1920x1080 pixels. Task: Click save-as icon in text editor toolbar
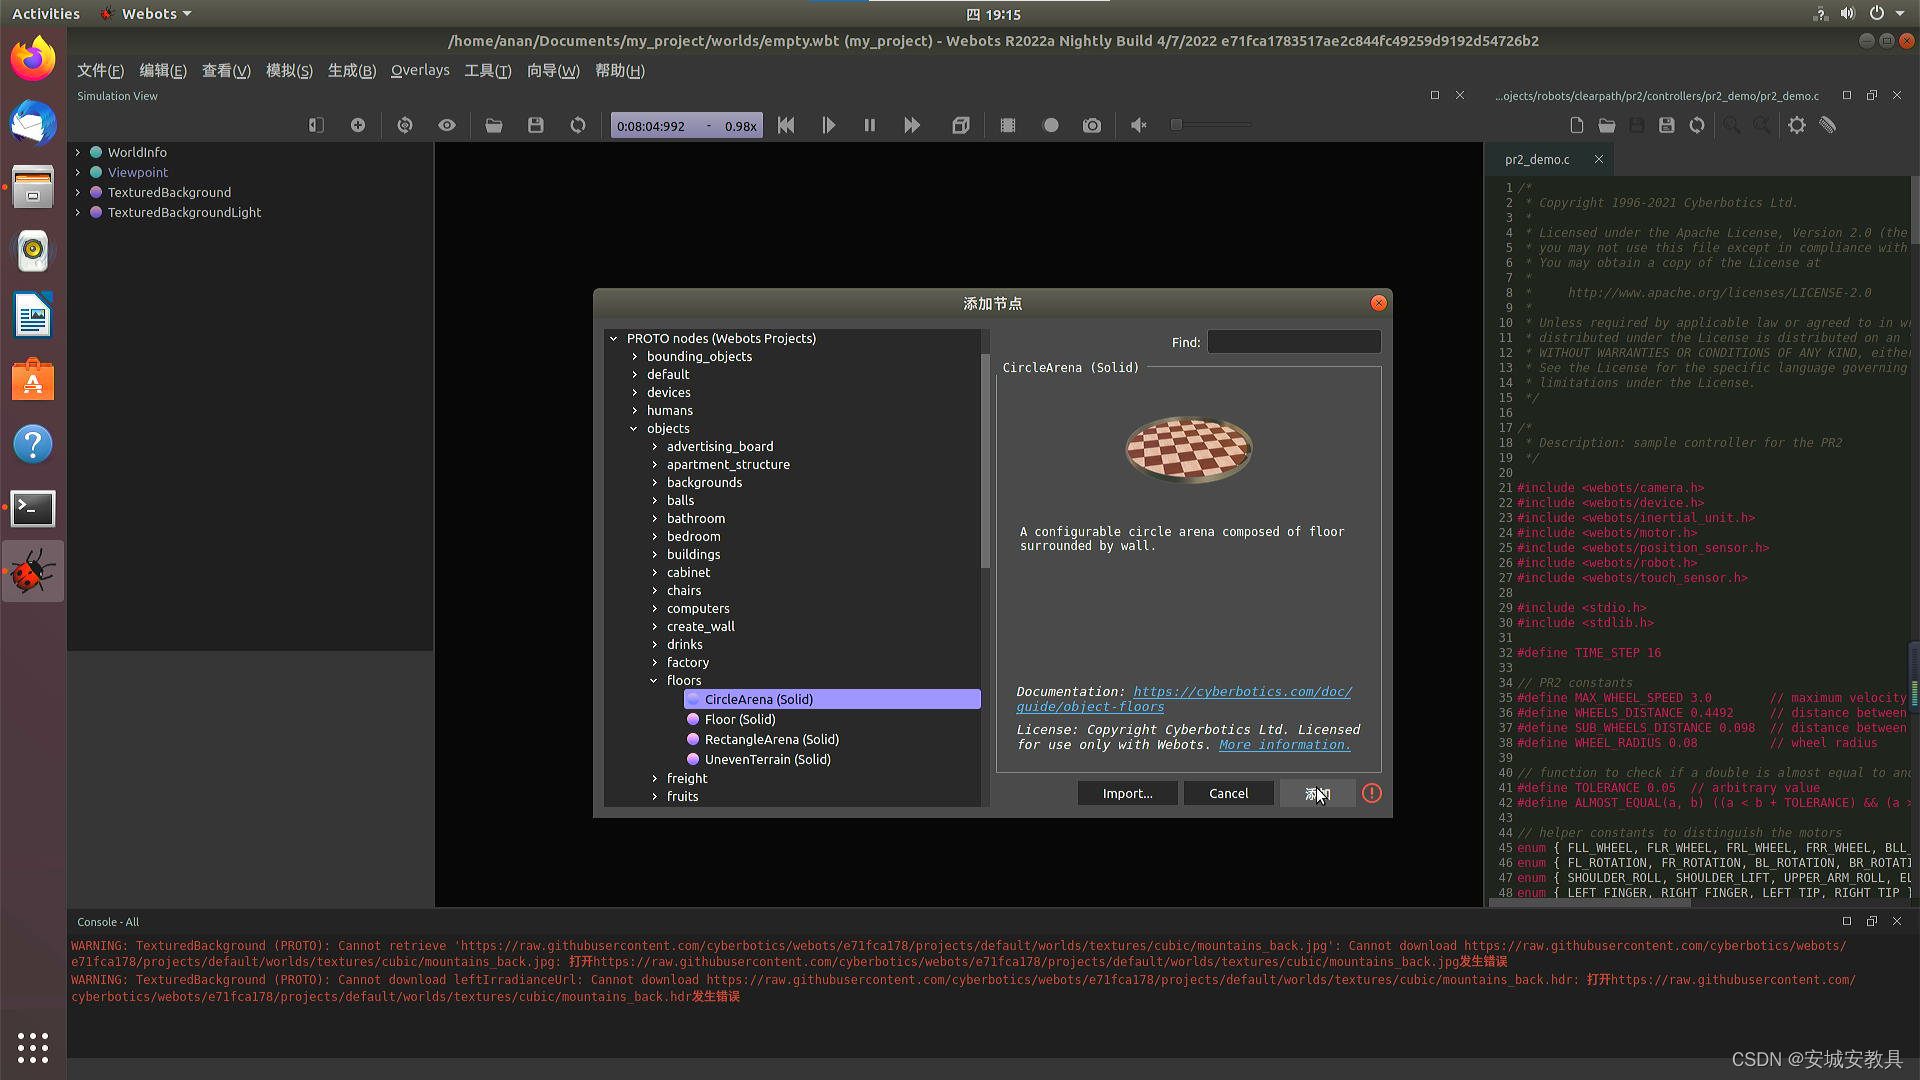tap(1667, 125)
